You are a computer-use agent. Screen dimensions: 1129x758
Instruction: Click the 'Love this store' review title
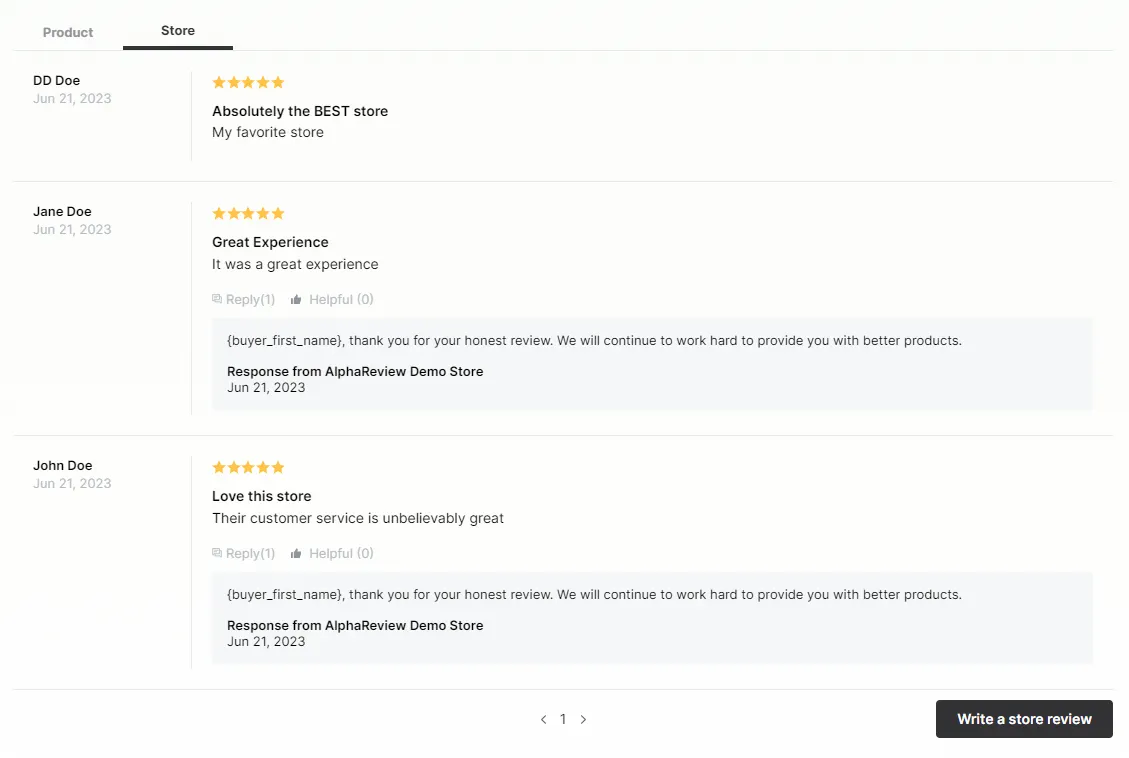point(261,496)
